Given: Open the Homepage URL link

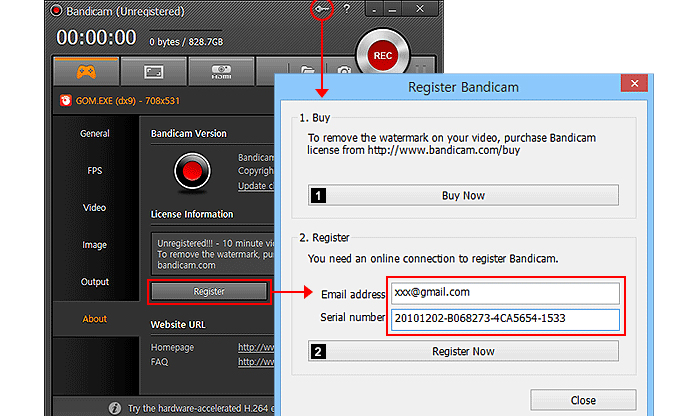Looking at the screenshot, I should (256, 347).
